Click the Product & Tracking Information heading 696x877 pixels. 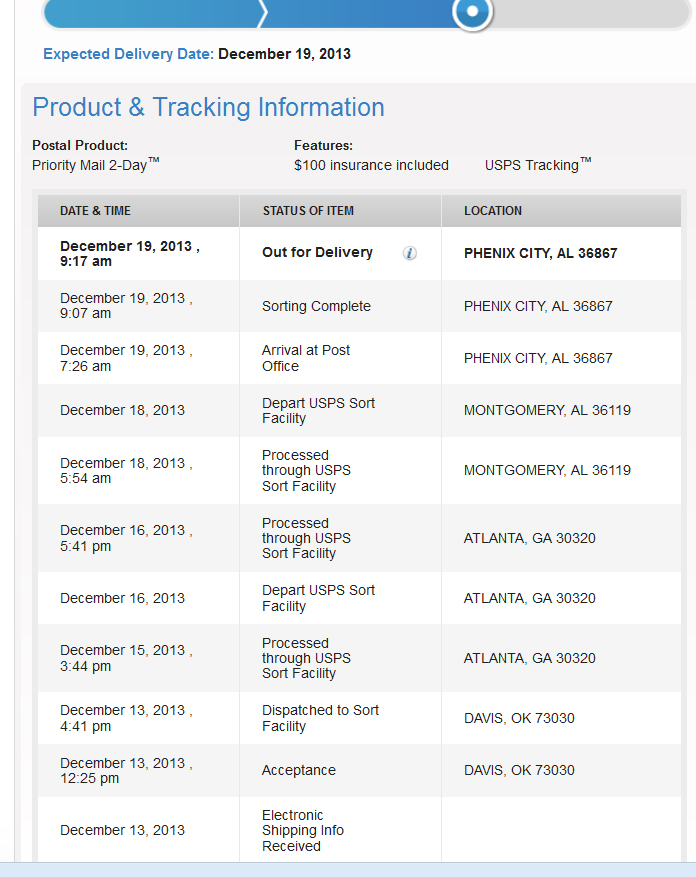click(x=208, y=107)
